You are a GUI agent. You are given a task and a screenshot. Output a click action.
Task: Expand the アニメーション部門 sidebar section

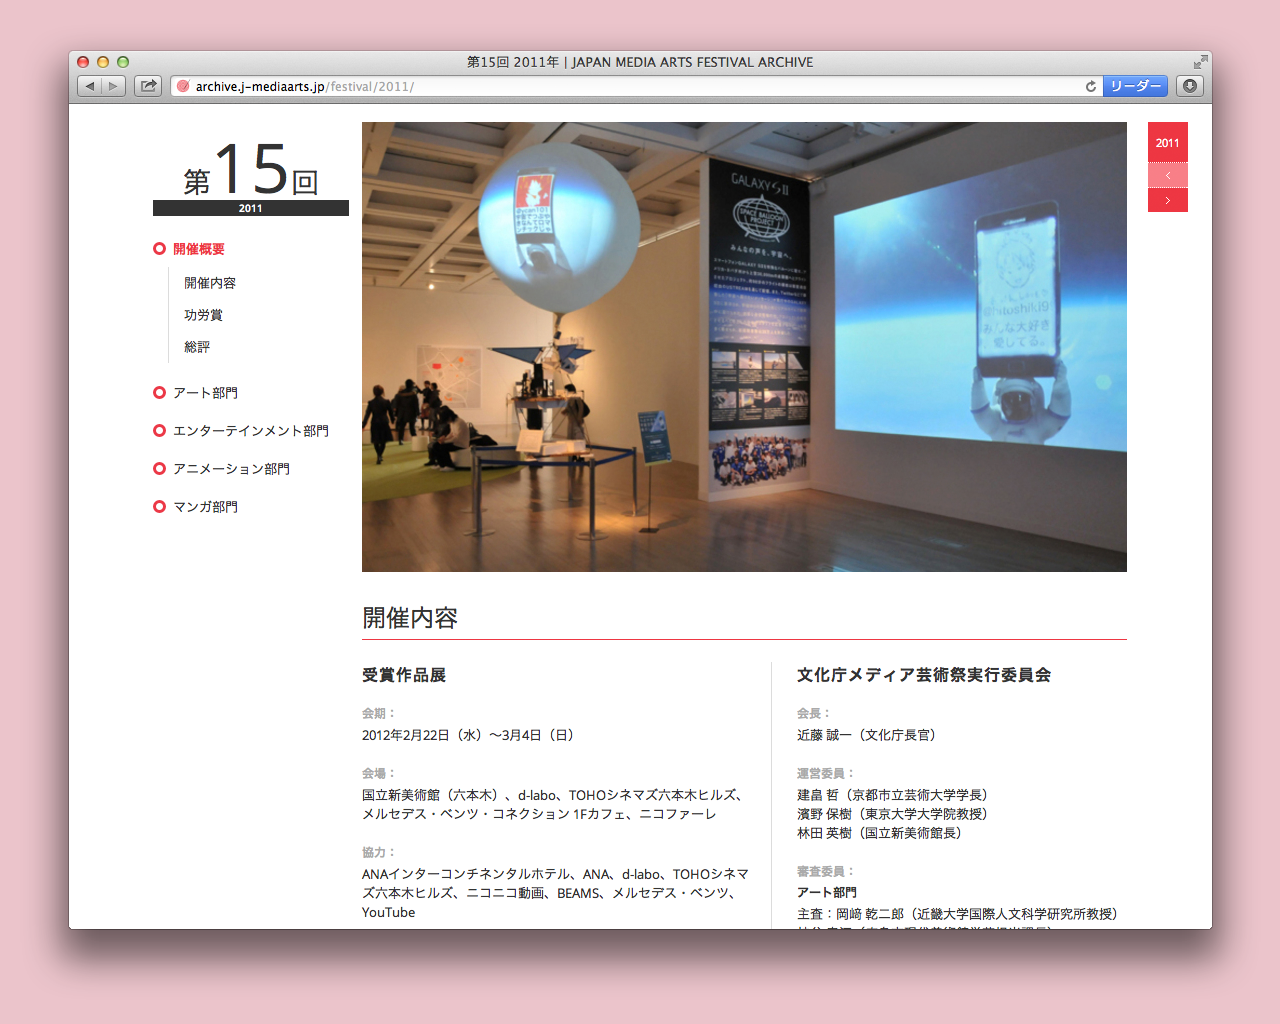pos(231,469)
